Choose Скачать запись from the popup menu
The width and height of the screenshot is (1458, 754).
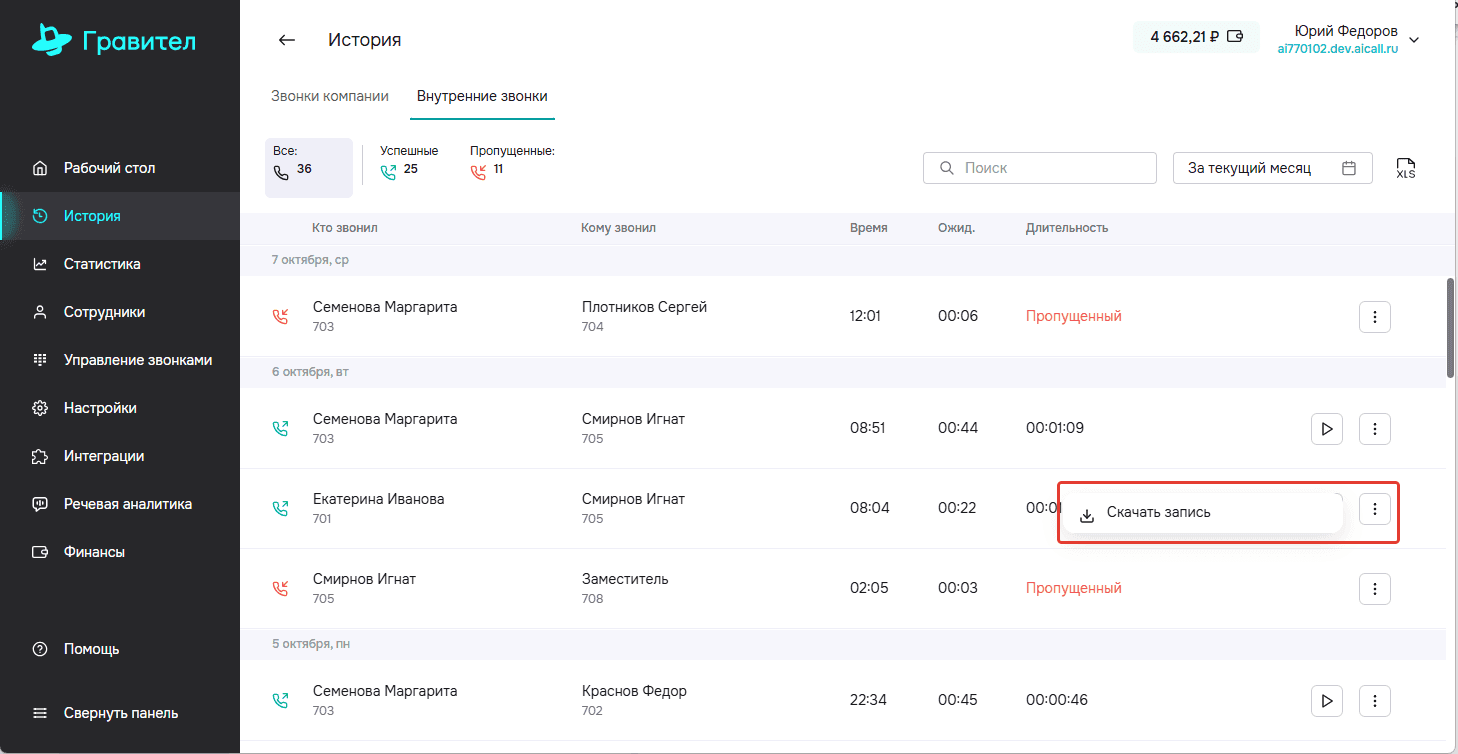[1202, 512]
